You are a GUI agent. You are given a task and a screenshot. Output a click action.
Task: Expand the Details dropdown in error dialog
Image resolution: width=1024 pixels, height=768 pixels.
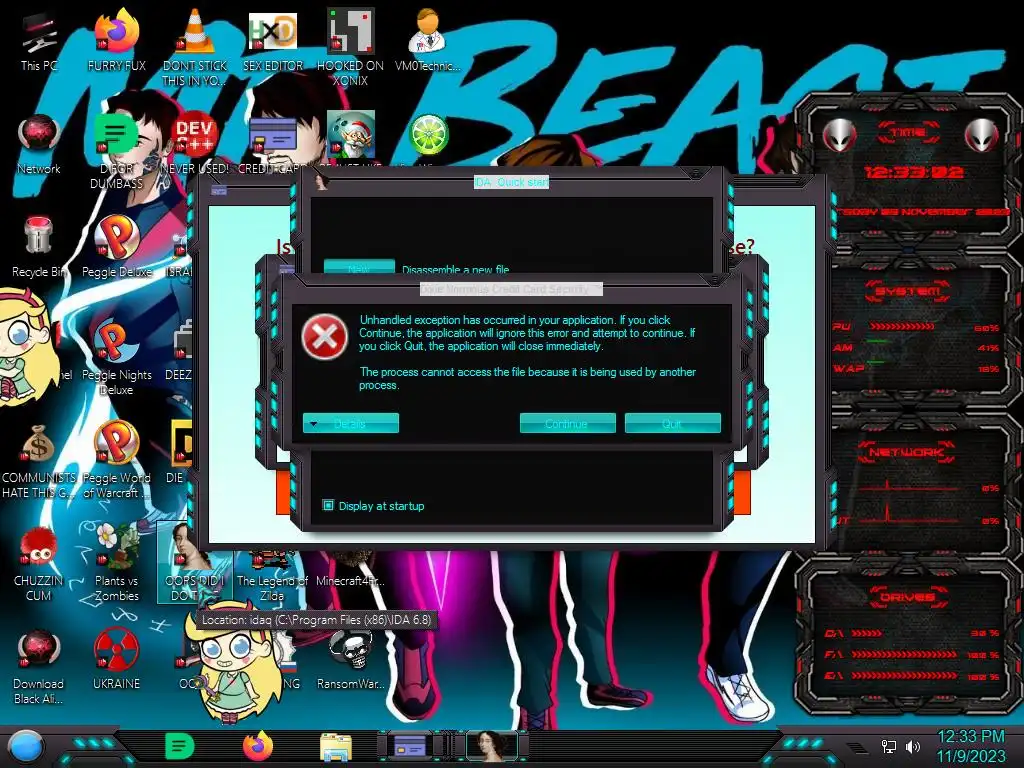pyautogui.click(x=351, y=423)
